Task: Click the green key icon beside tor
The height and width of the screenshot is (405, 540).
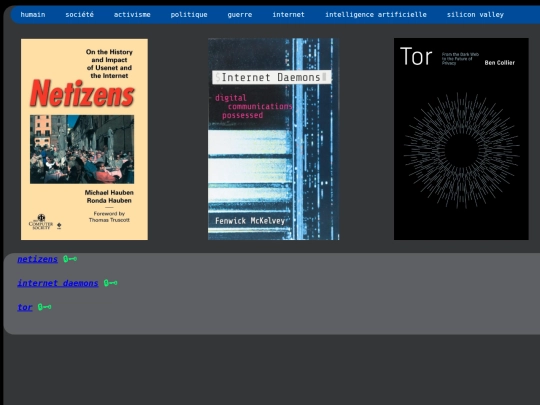Action: [x=44, y=307]
